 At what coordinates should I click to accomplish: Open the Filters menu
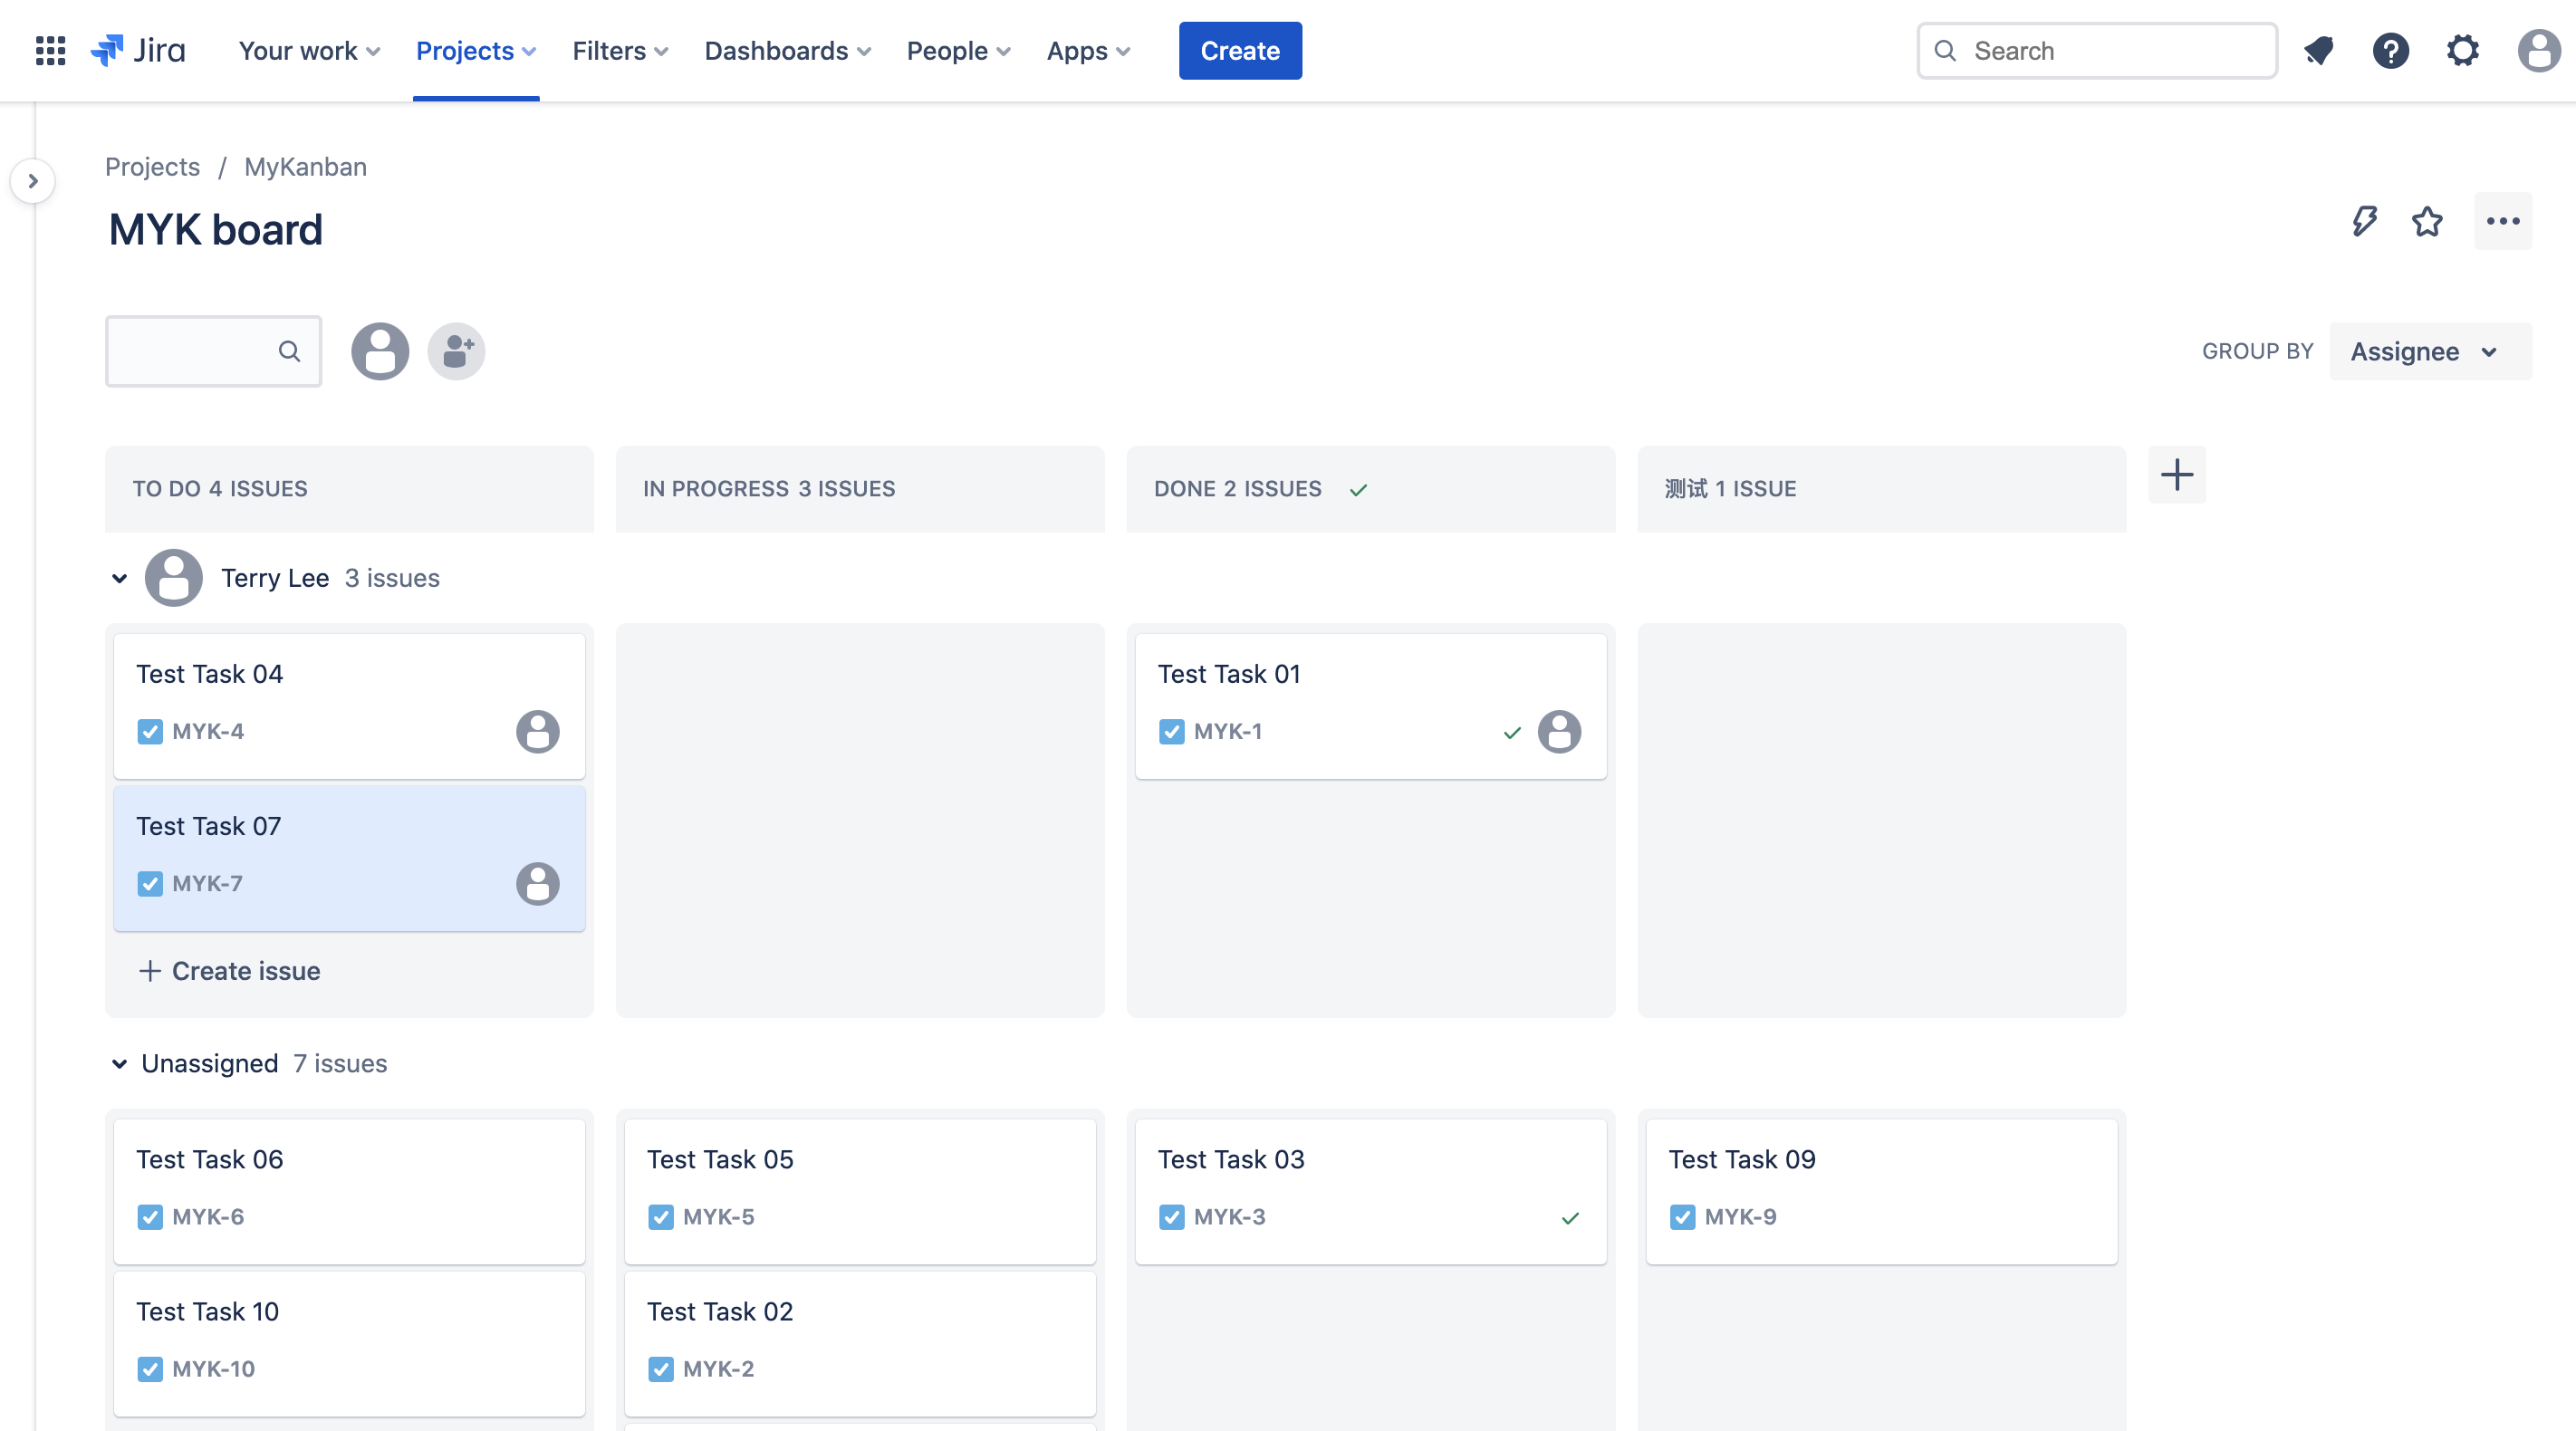(619, 50)
